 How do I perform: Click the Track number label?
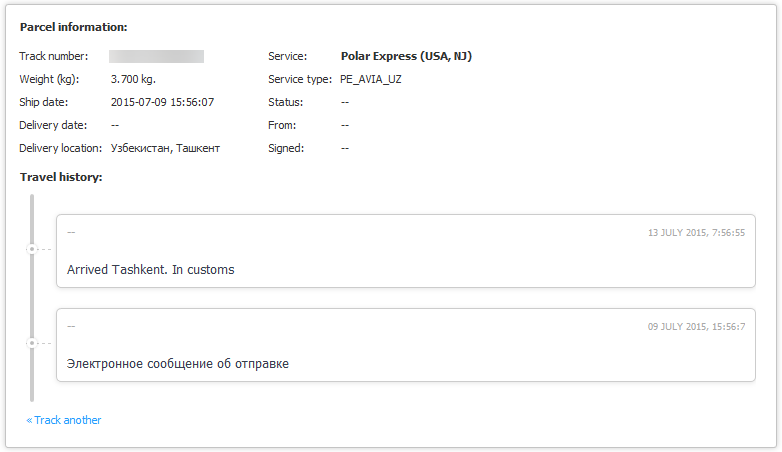tap(54, 56)
